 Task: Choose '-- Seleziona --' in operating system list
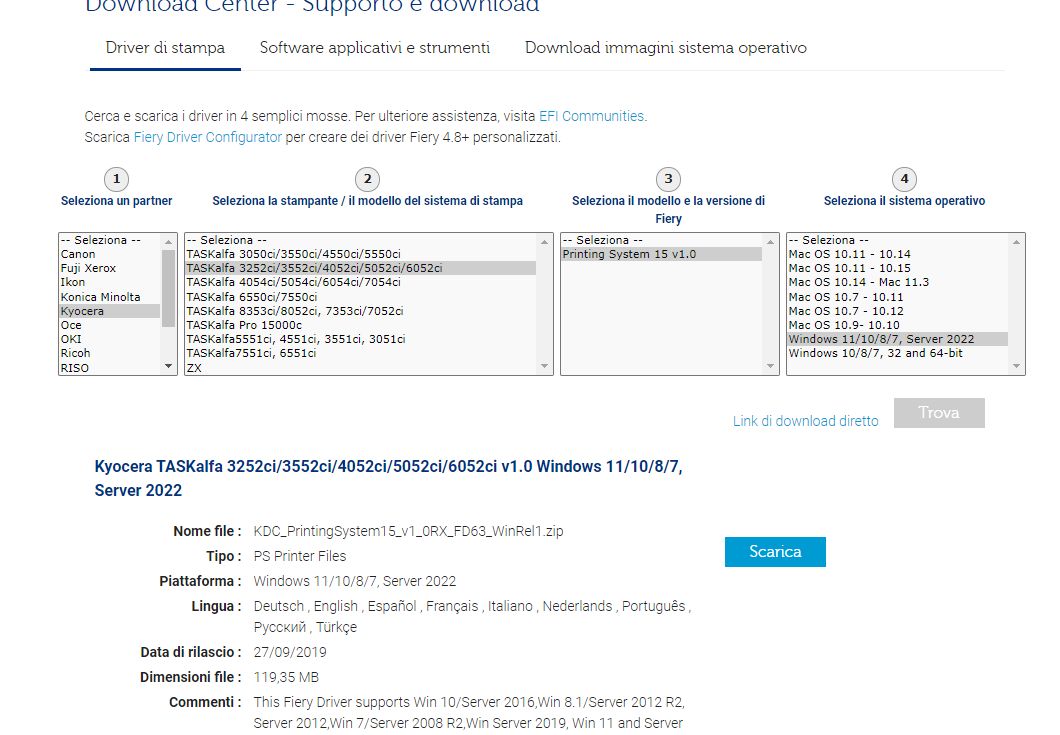tap(898, 240)
